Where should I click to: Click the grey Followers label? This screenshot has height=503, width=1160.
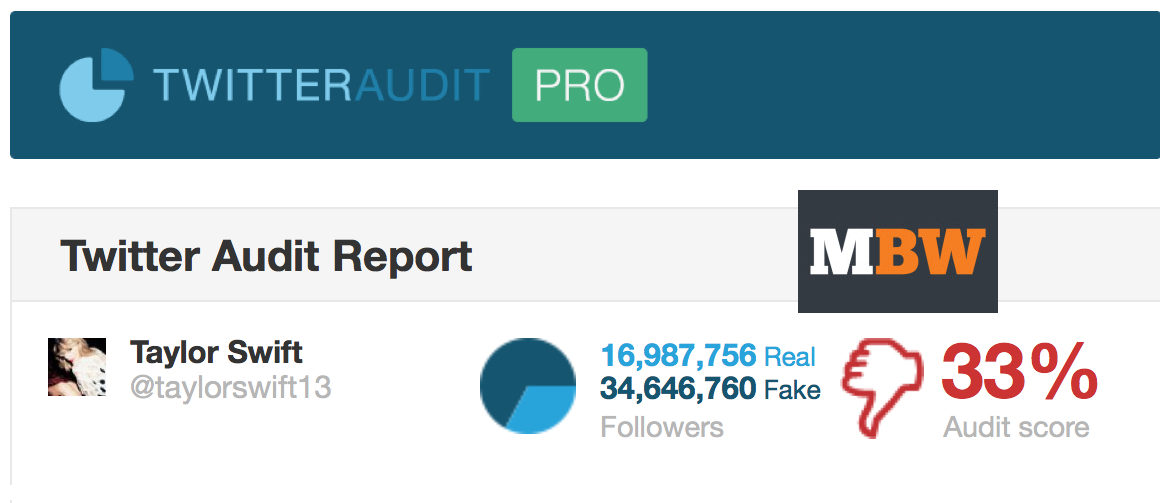pos(662,427)
